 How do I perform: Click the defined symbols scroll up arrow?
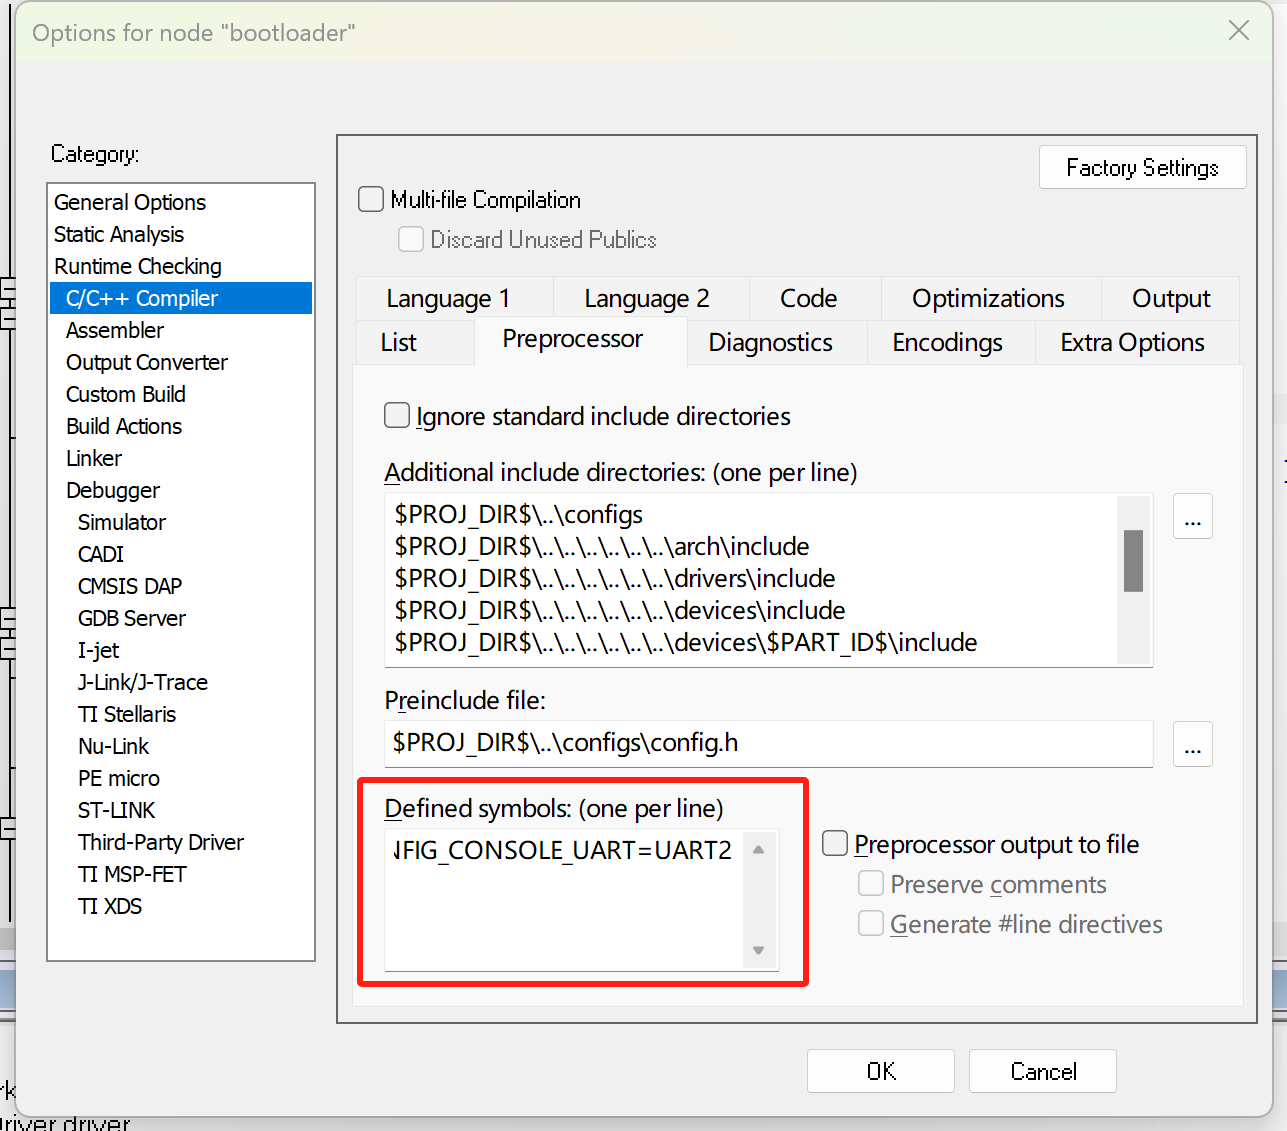[x=758, y=850]
